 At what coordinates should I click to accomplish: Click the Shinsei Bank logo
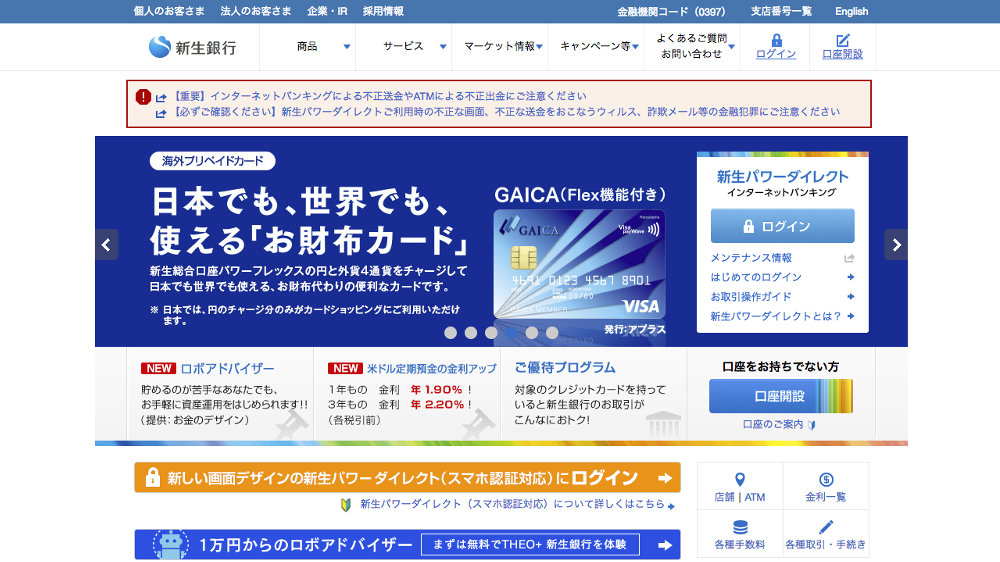point(192,47)
